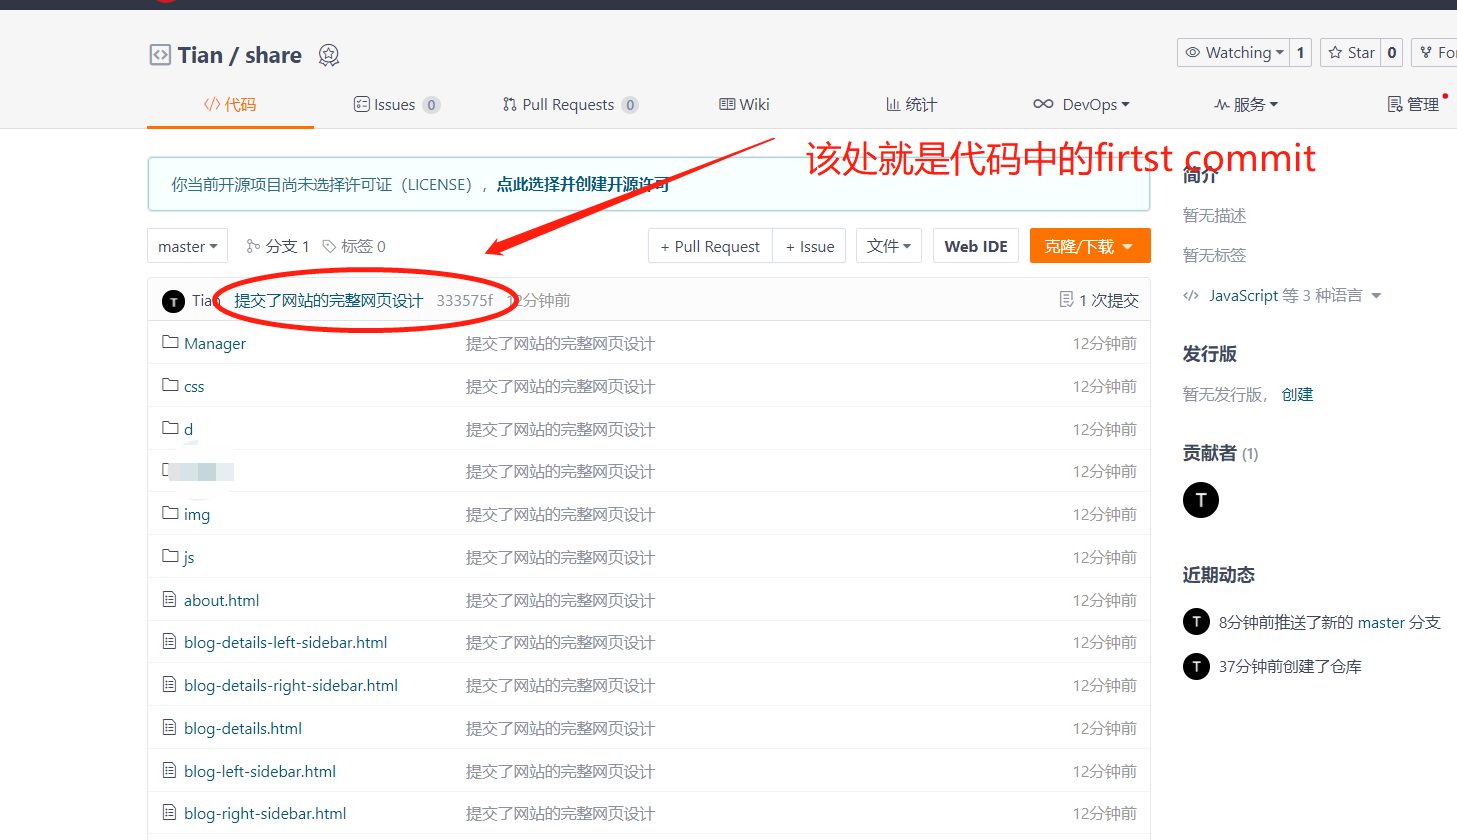Click the file icon for blog-details.html

170,727
